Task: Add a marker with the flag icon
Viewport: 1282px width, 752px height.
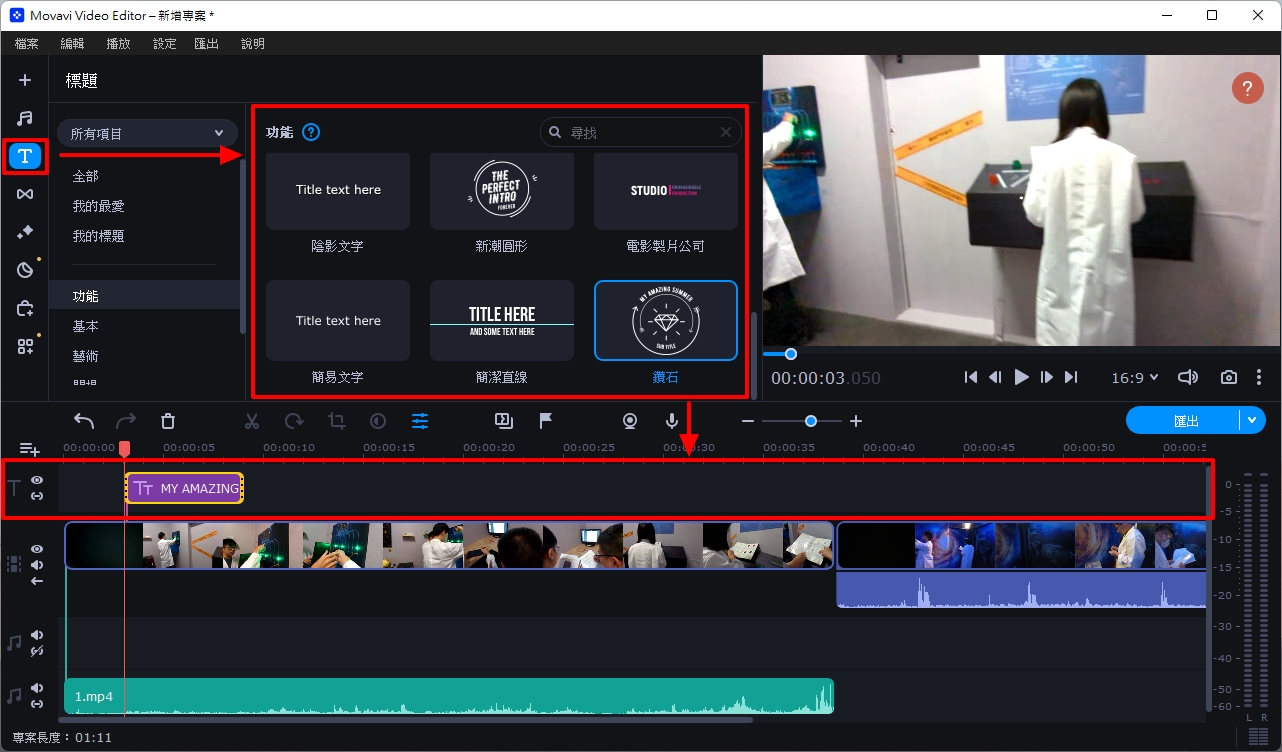Action: point(546,421)
